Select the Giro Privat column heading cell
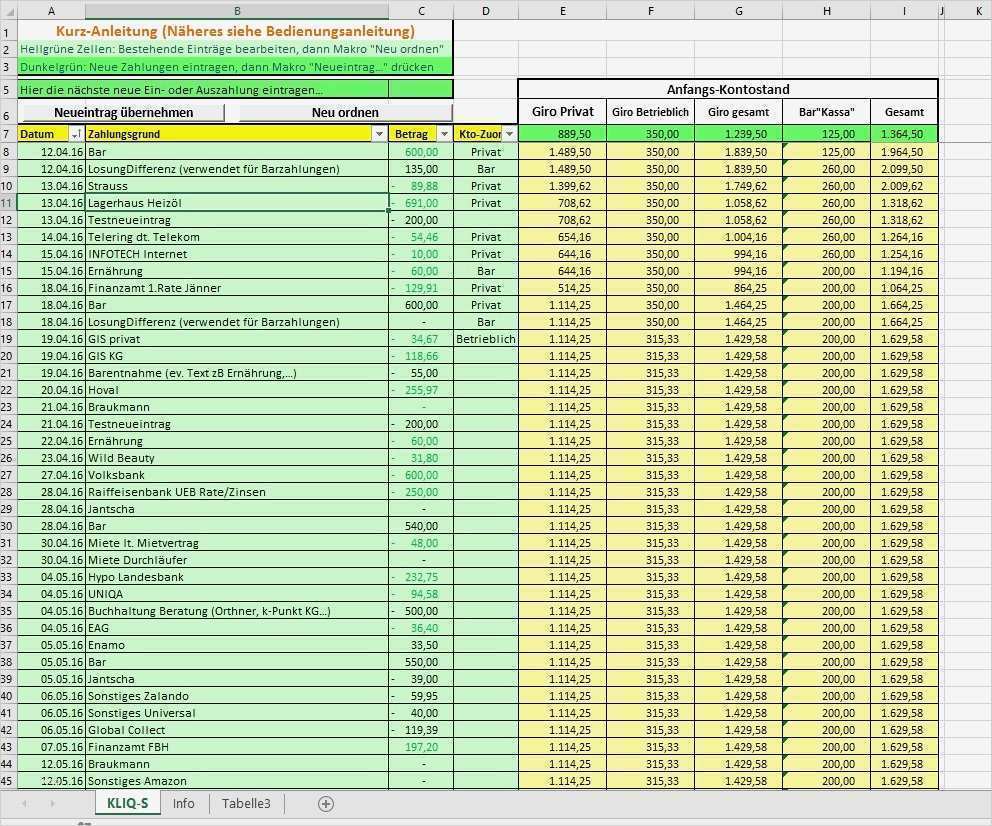Screen dimensions: 992x826 pos(563,112)
